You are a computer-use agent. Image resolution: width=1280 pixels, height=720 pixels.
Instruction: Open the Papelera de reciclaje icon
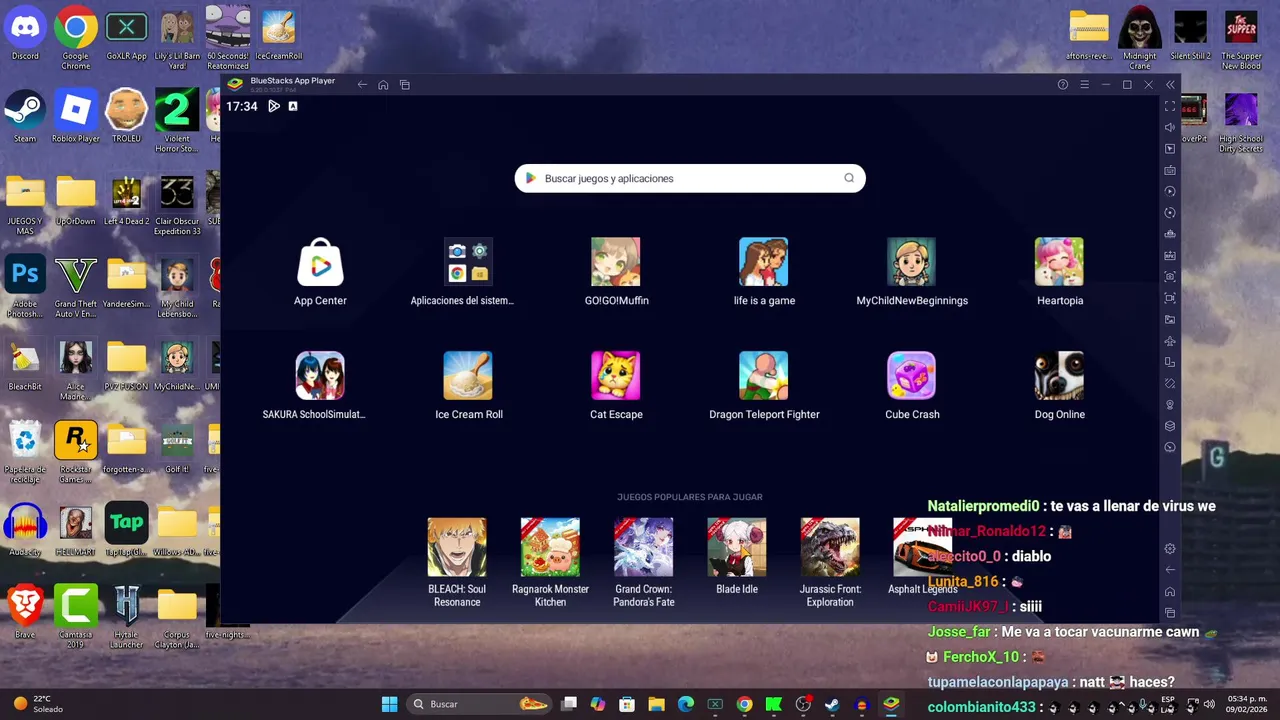point(25,452)
